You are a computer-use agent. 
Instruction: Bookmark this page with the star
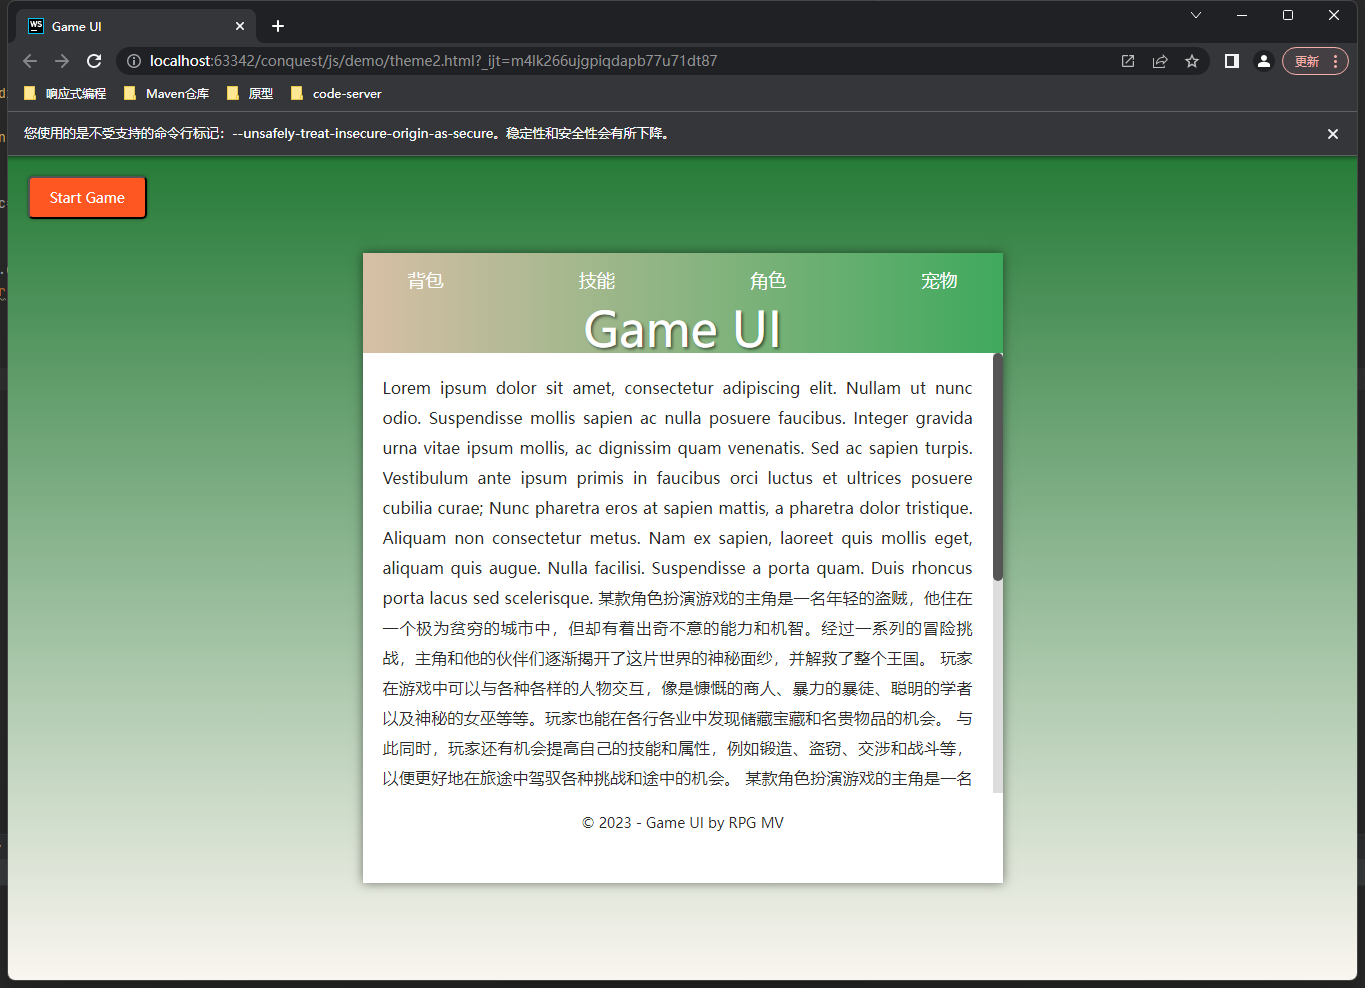point(1192,61)
